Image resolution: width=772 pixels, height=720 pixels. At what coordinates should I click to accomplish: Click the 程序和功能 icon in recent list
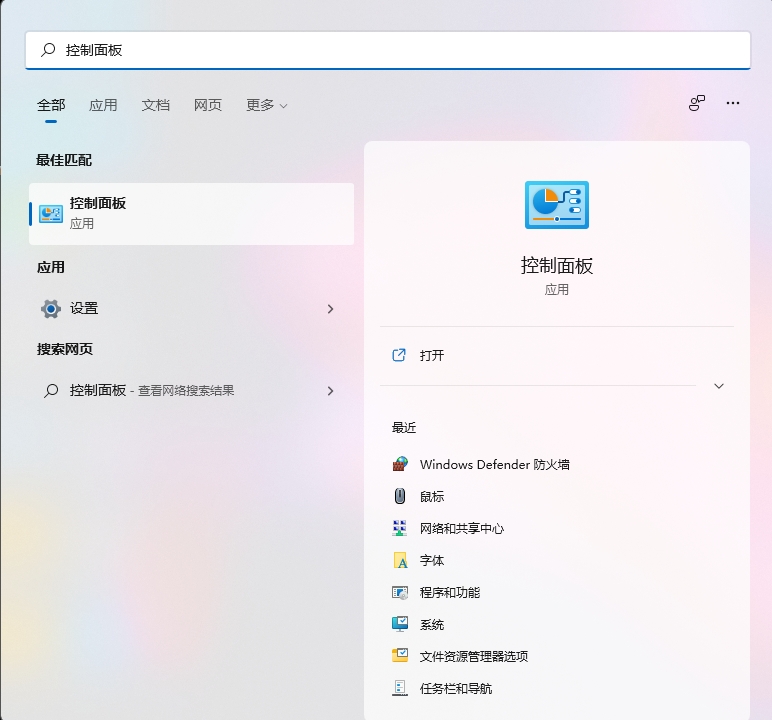400,592
